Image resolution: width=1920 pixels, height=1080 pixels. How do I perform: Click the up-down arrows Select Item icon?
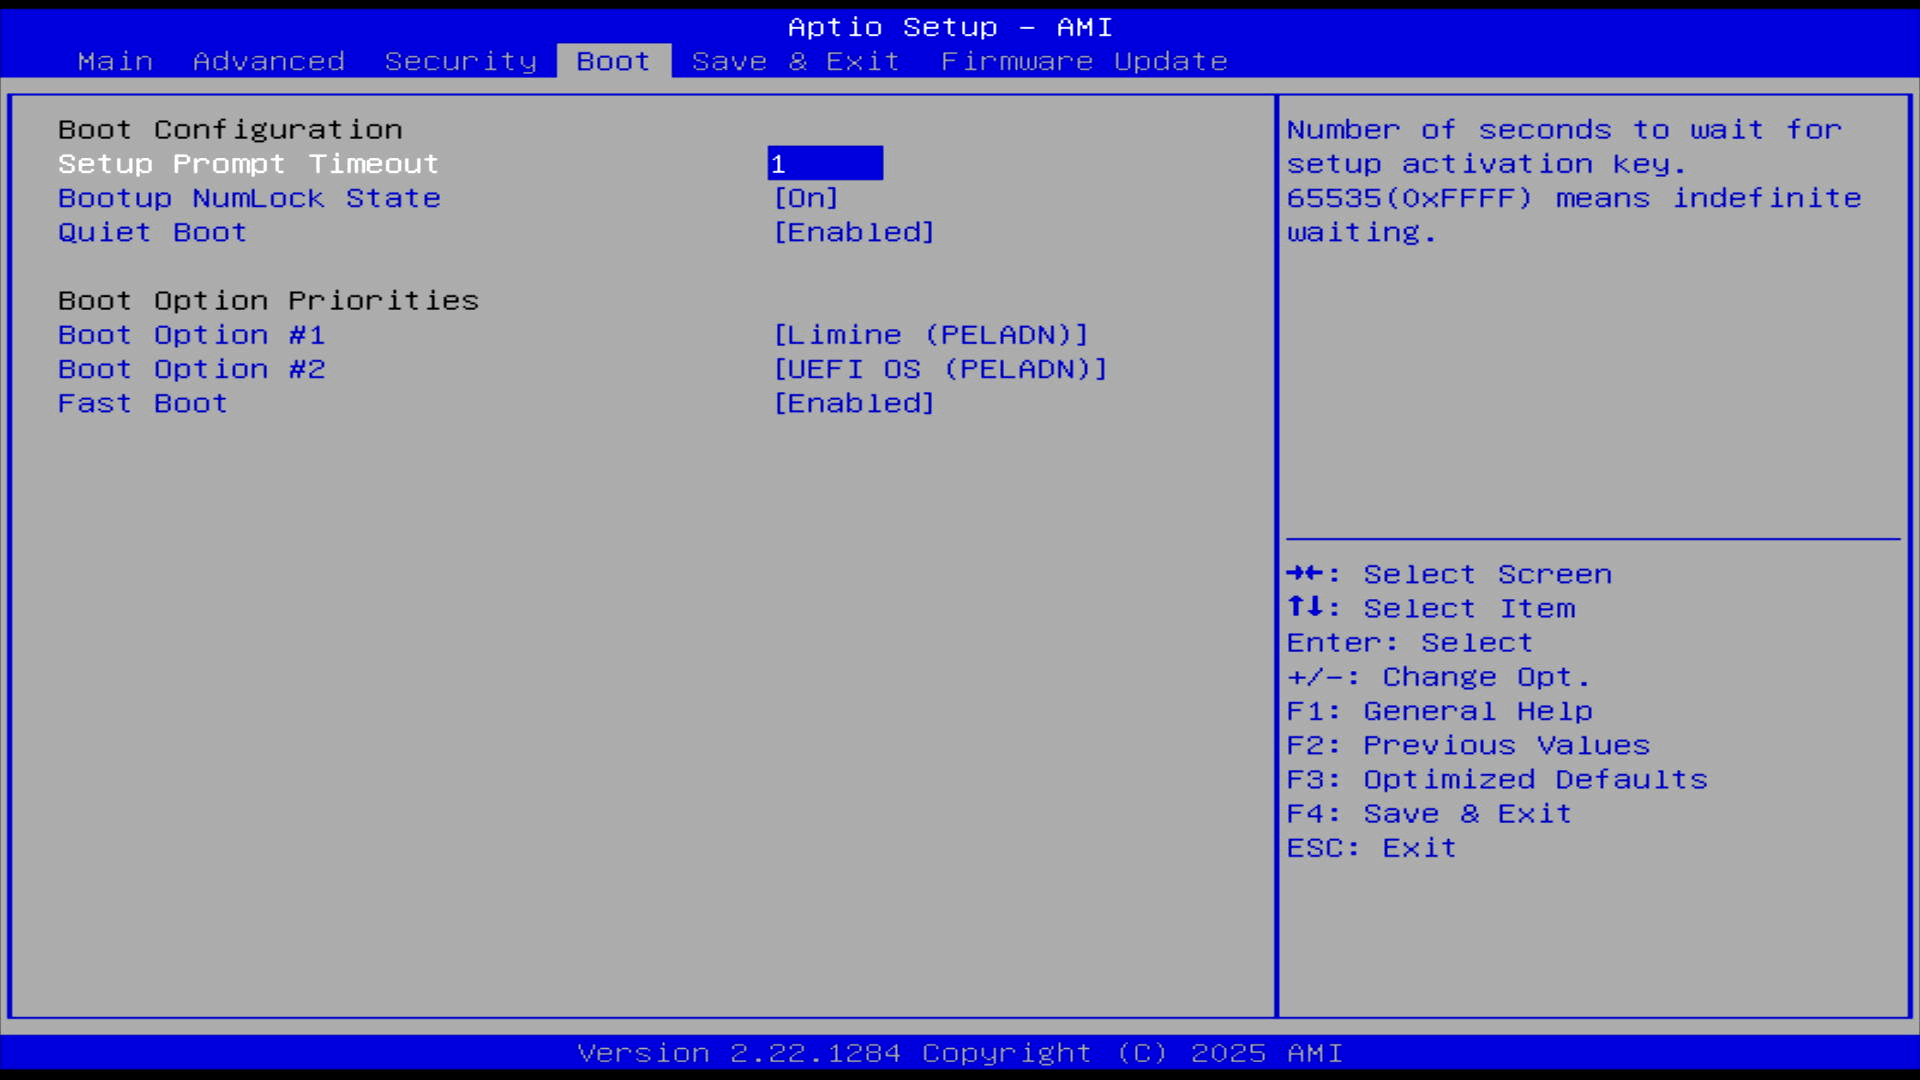pos(1306,607)
